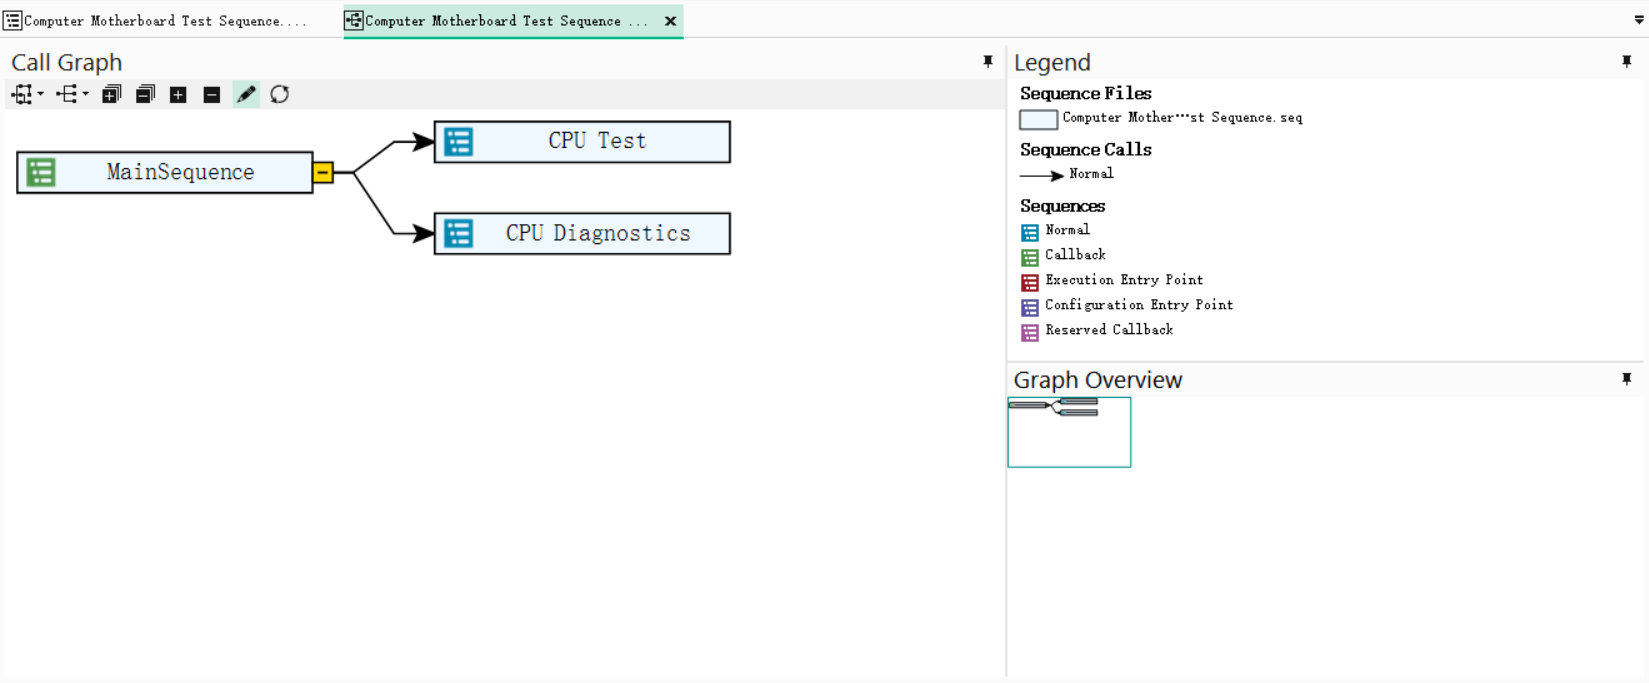Collapse MainSequence using yellow minus box
This screenshot has width=1649, height=683.
tap(323, 172)
